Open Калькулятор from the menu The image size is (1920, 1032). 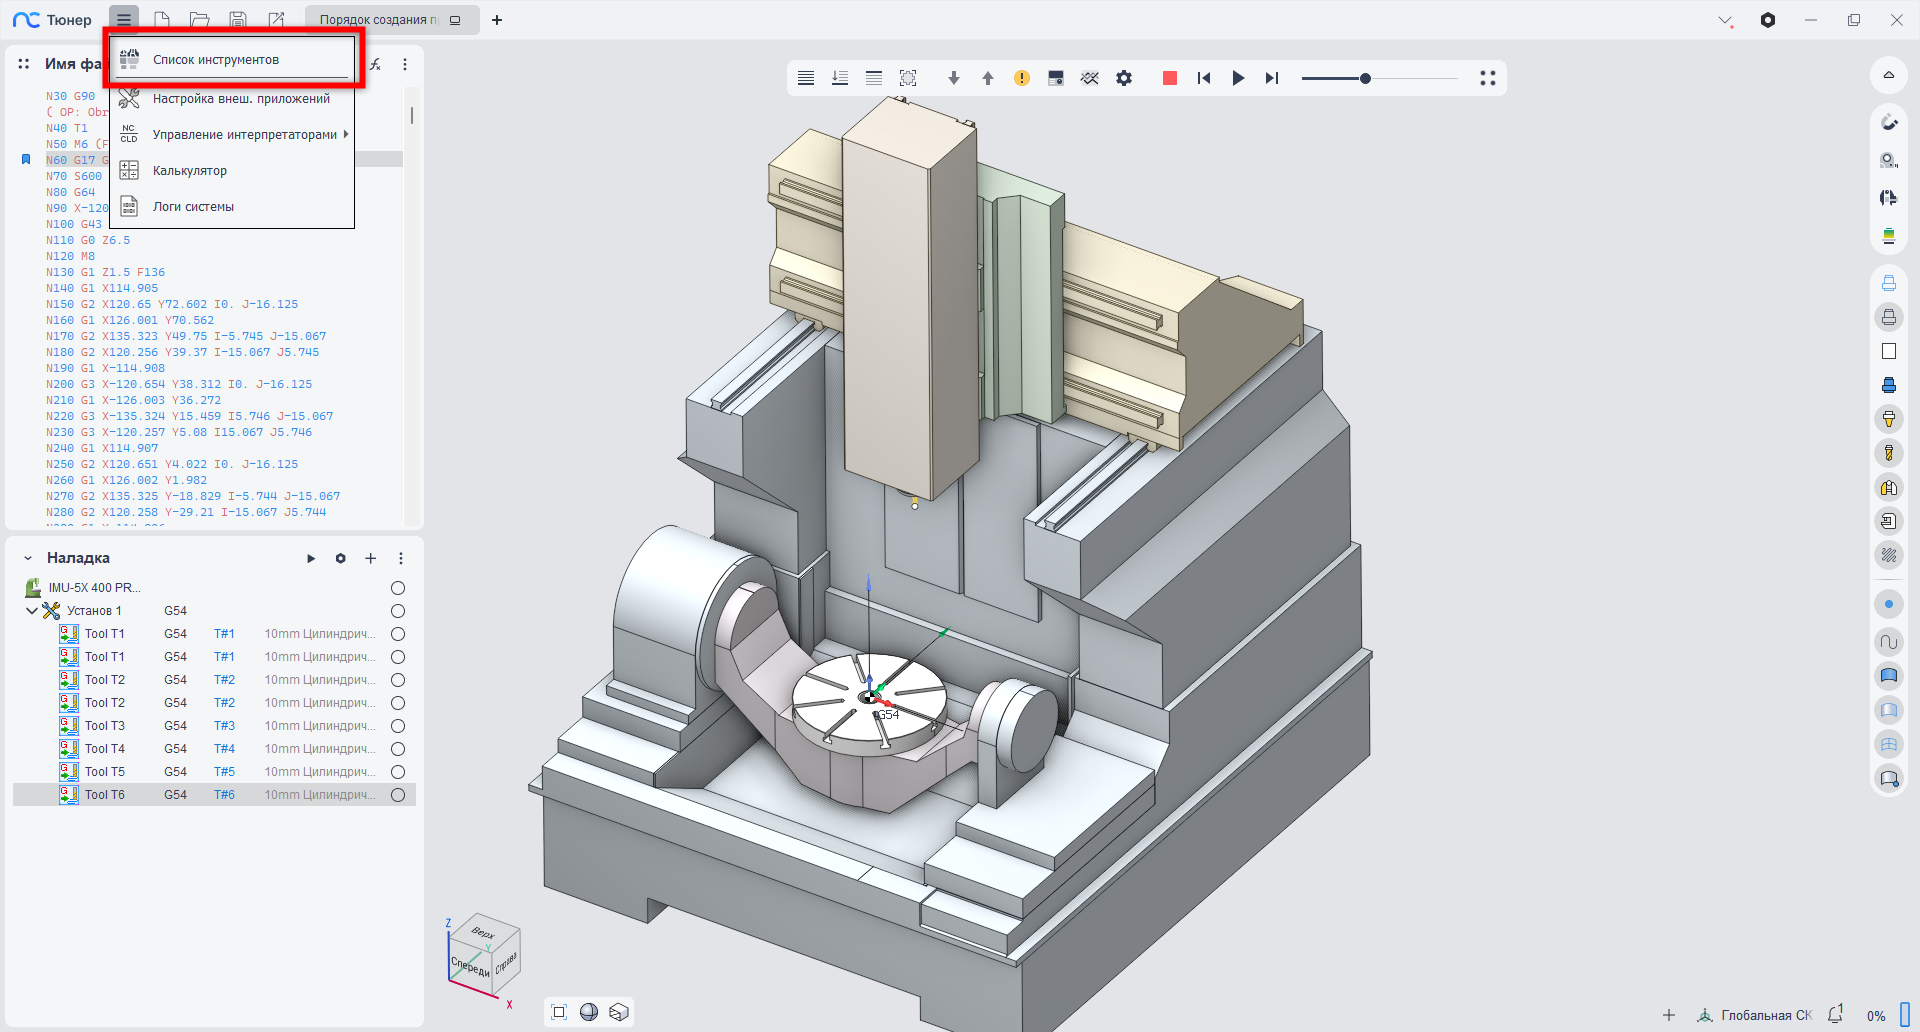click(x=190, y=171)
